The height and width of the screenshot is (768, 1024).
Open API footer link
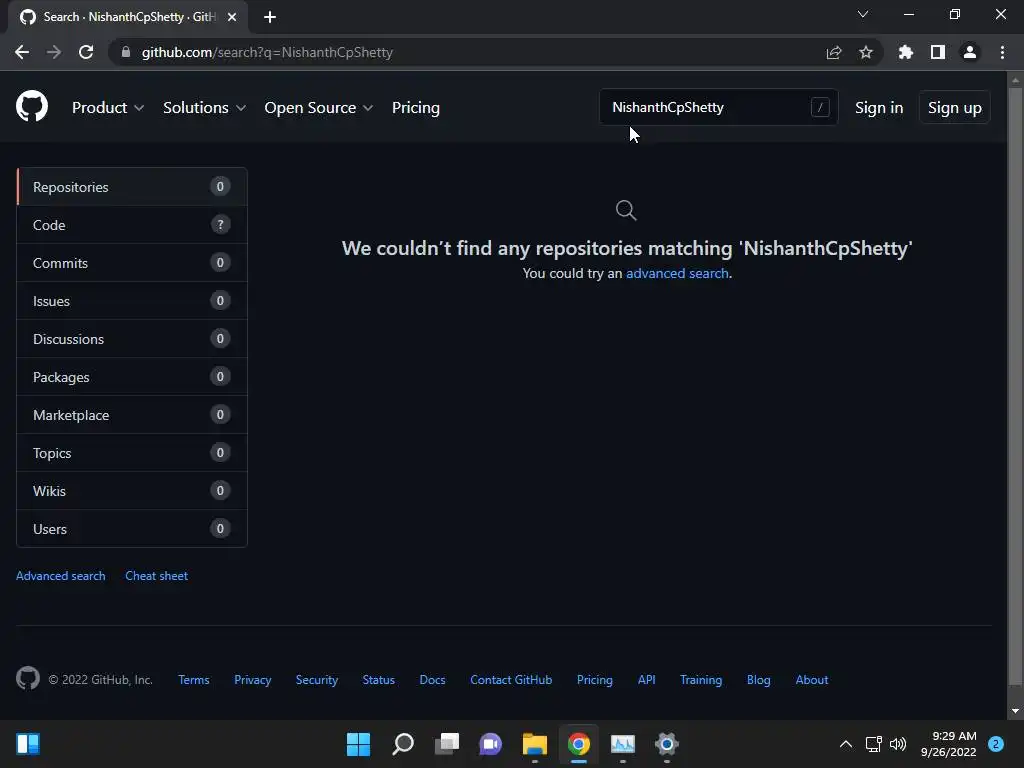point(647,680)
